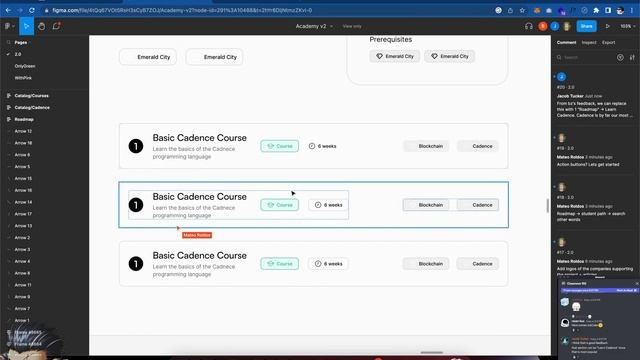640x360 pixels.
Task: Switch to the Export tab
Action: point(608,42)
